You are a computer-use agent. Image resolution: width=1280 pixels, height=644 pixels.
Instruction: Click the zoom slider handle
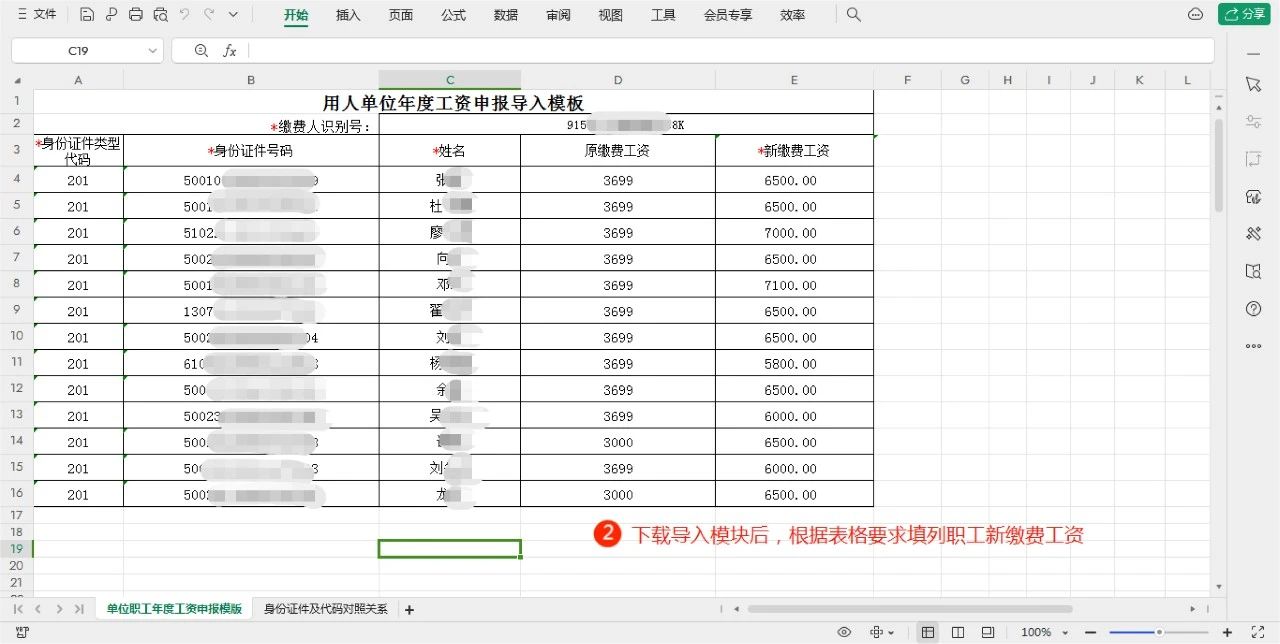click(x=1159, y=632)
